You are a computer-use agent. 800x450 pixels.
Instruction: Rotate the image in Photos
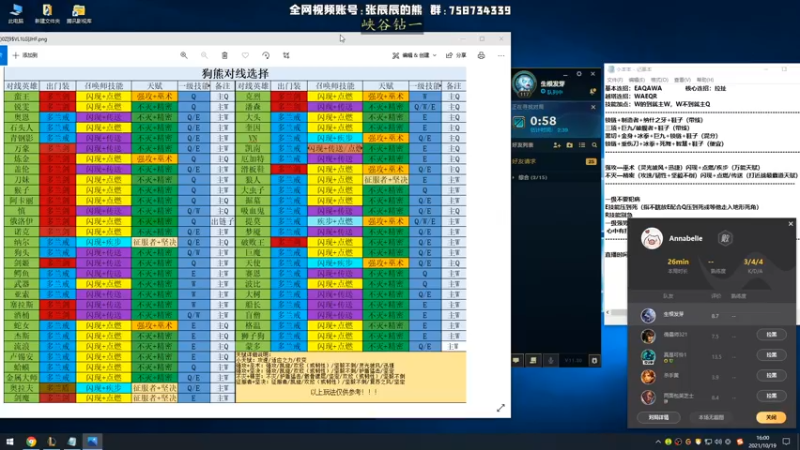click(x=266, y=55)
